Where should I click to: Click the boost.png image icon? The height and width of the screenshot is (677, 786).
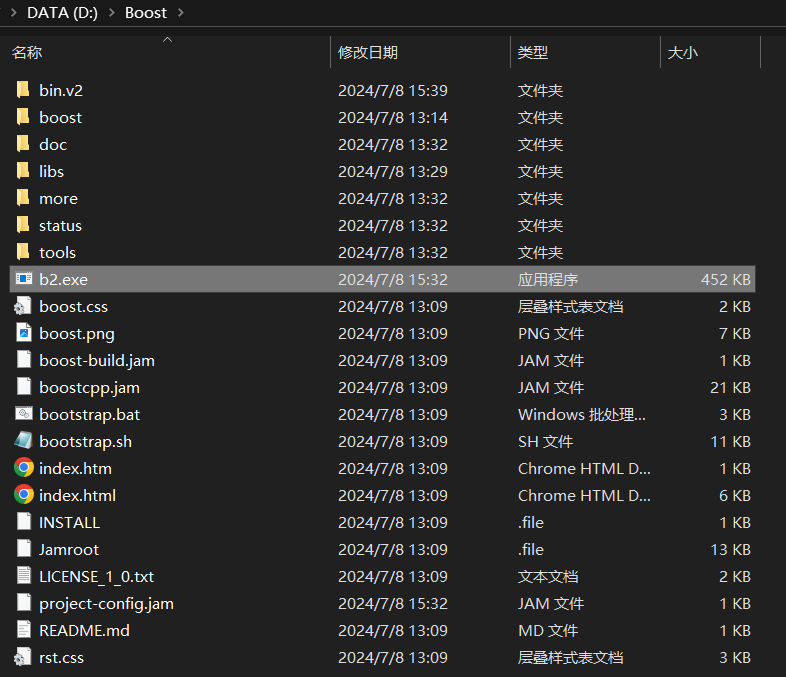coord(24,333)
